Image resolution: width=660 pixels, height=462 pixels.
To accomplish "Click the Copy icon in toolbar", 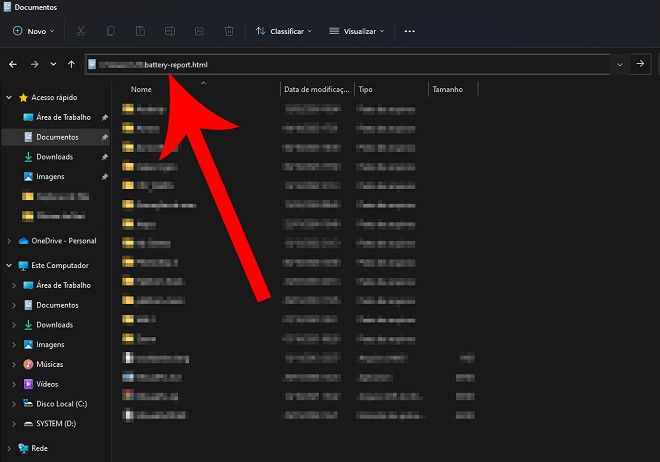I will click(x=111, y=31).
